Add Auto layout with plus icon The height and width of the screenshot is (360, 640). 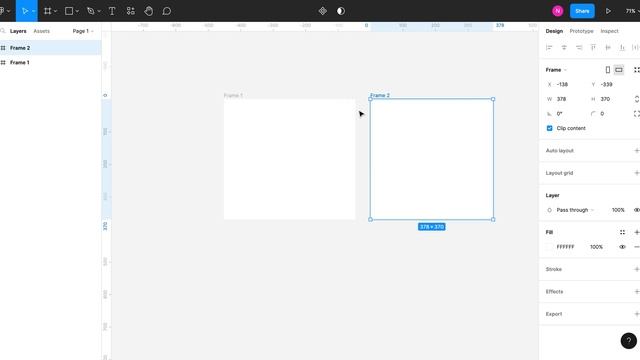[x=636, y=151]
